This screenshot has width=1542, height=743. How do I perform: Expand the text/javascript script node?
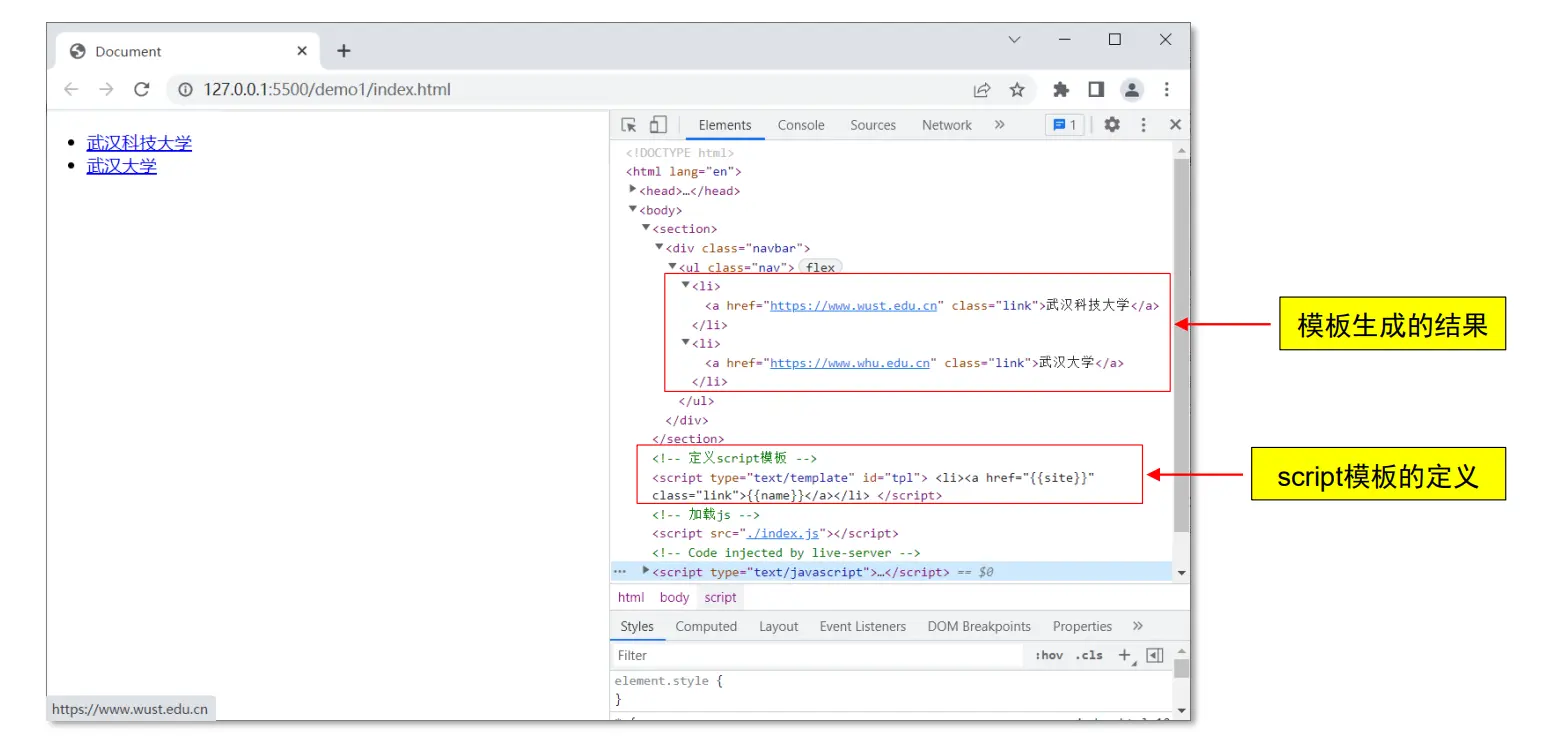[646, 570]
